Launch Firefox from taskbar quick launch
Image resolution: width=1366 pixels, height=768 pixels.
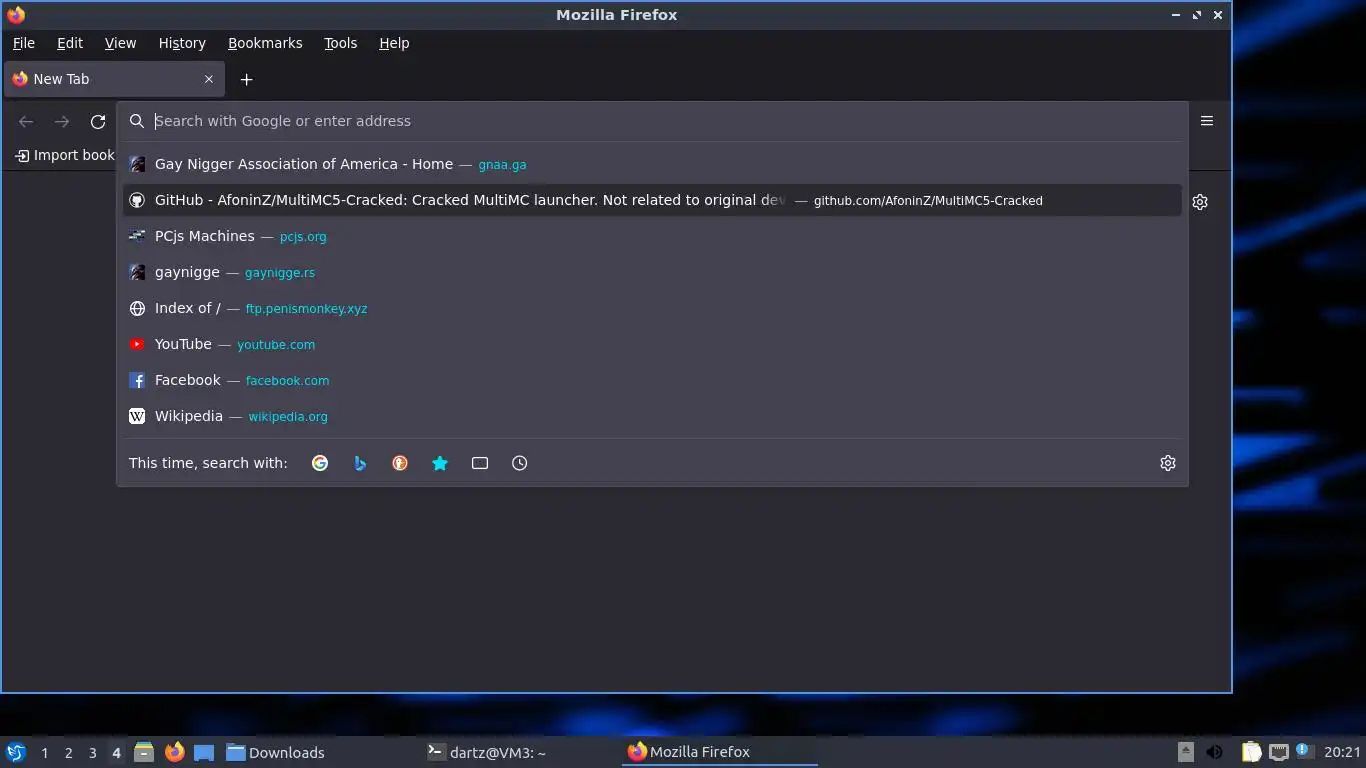point(174,752)
